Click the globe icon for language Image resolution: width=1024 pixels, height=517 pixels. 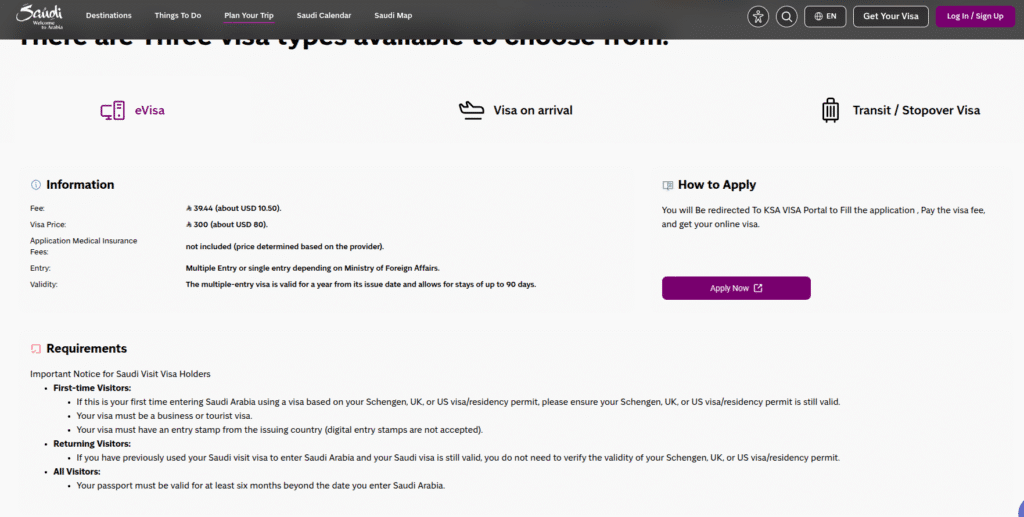(819, 16)
